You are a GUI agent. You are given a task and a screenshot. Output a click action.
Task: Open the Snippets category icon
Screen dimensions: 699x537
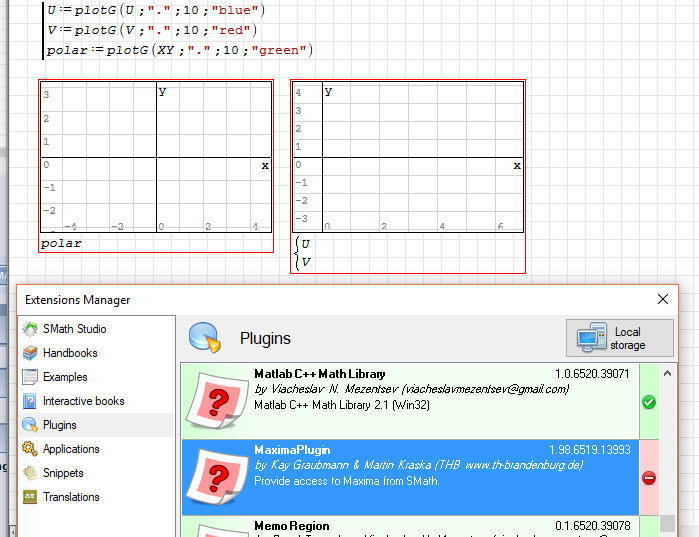[x=29, y=473]
